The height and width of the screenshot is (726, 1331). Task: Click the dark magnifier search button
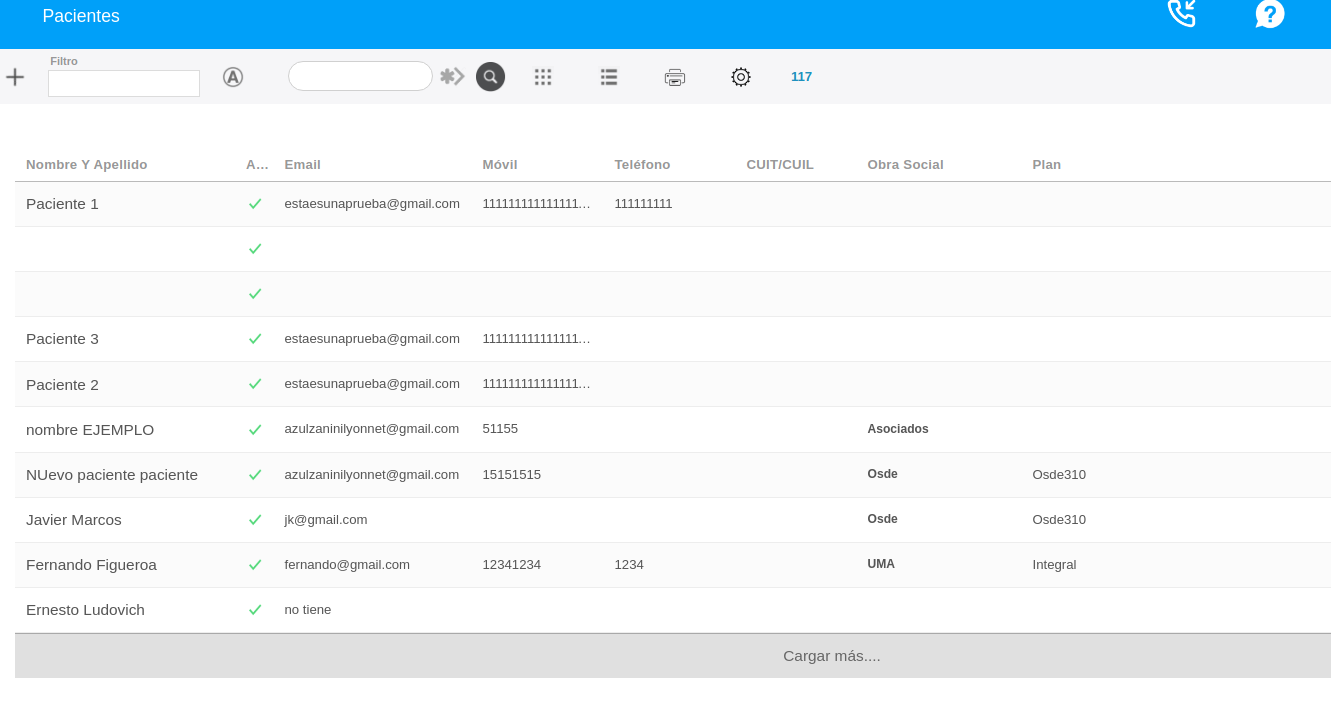coord(490,77)
